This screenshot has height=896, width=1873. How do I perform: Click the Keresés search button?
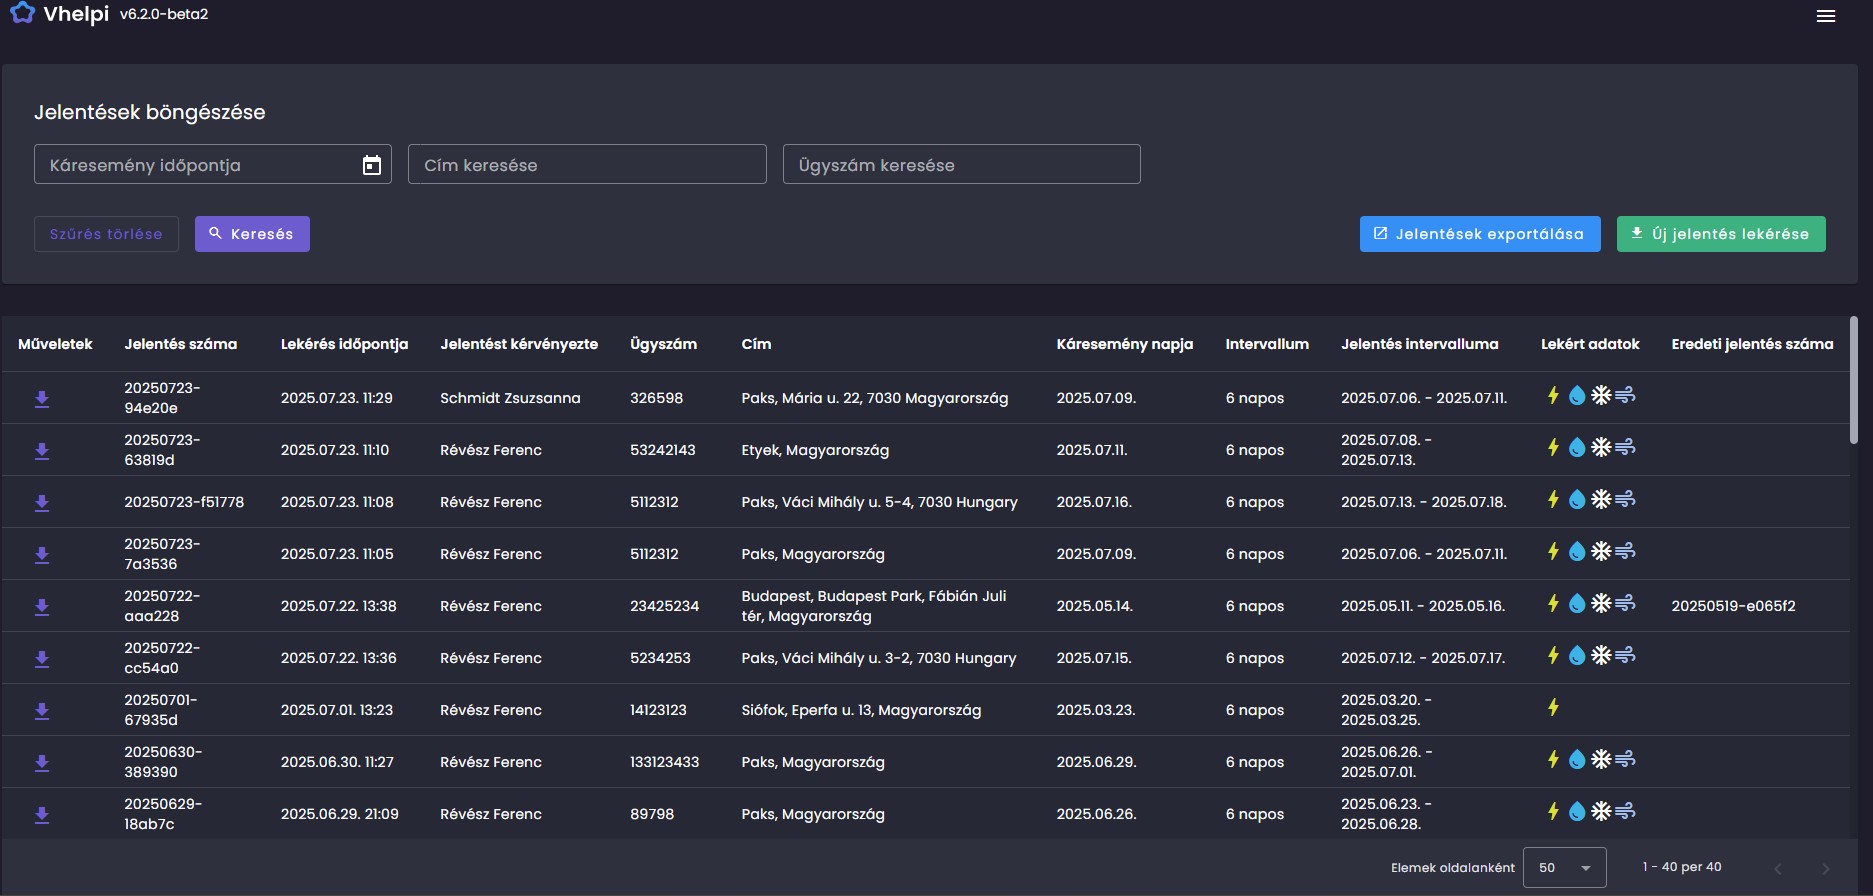[x=252, y=234]
